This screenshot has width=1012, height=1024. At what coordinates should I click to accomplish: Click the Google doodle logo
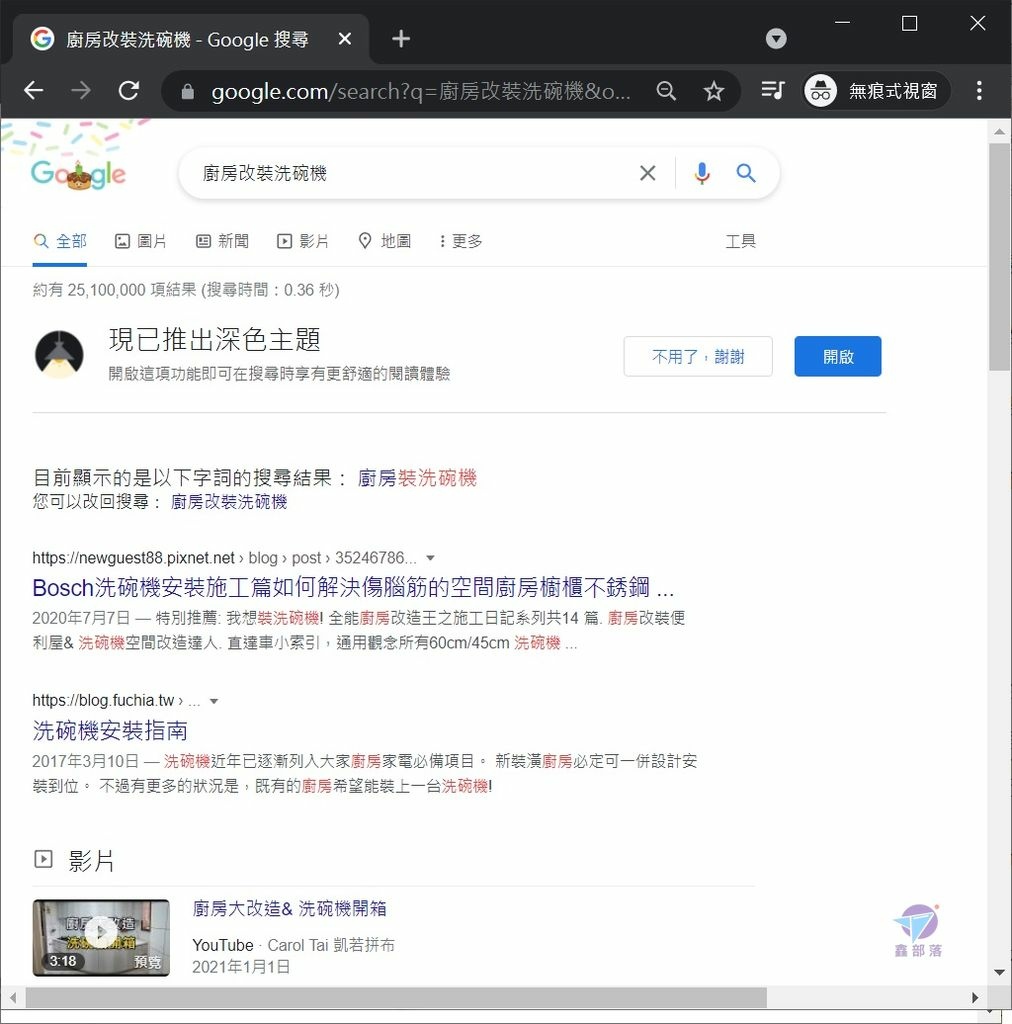point(78,174)
